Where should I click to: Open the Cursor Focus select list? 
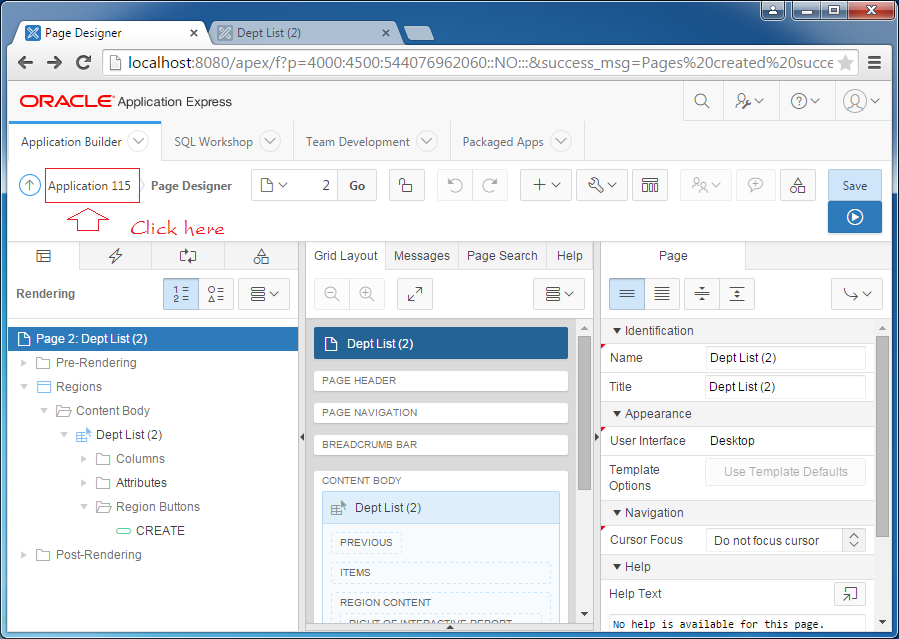(x=785, y=540)
